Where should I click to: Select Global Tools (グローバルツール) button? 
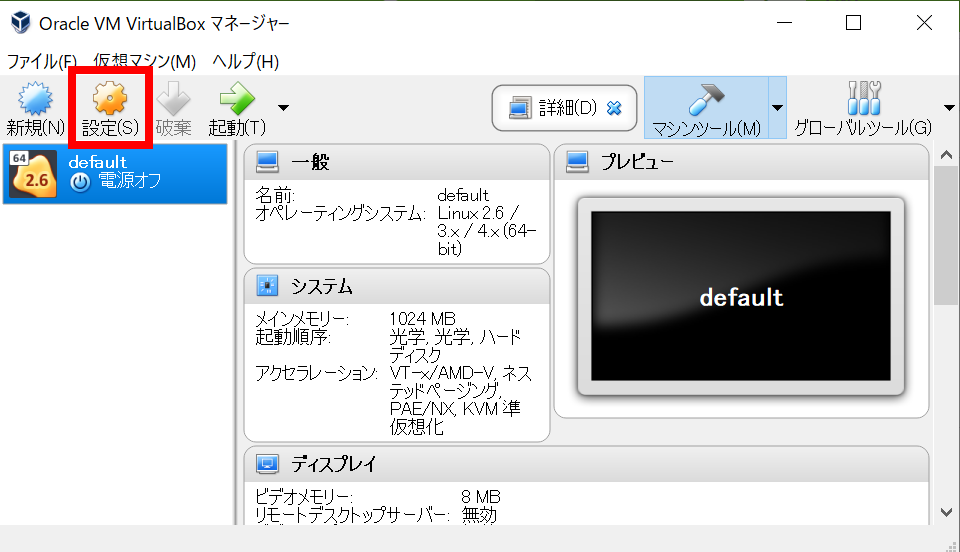pos(863,108)
